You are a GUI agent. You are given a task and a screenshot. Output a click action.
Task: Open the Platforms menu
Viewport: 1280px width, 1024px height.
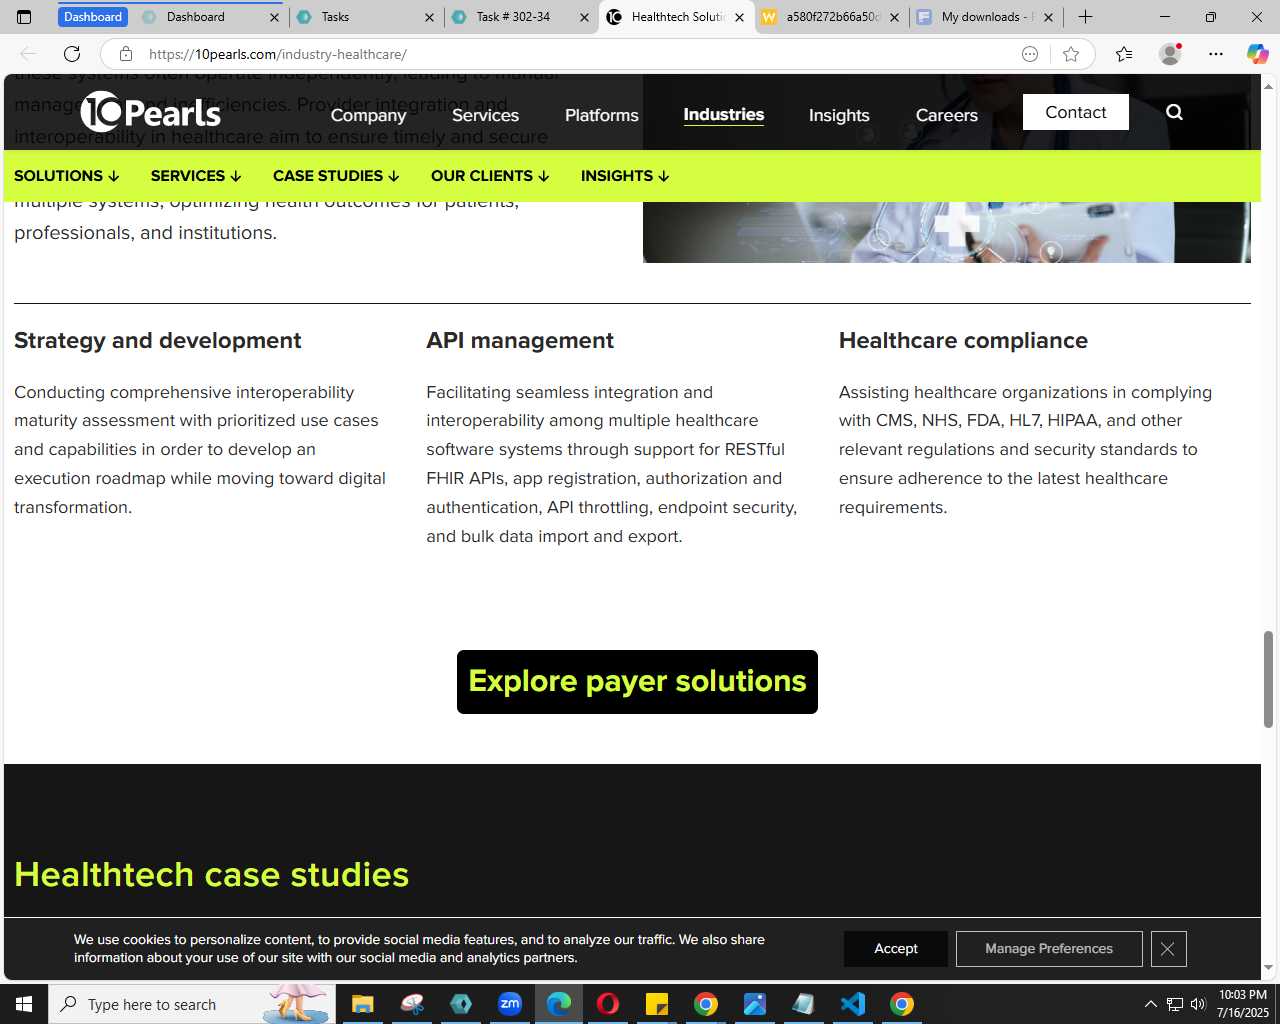[x=602, y=115]
